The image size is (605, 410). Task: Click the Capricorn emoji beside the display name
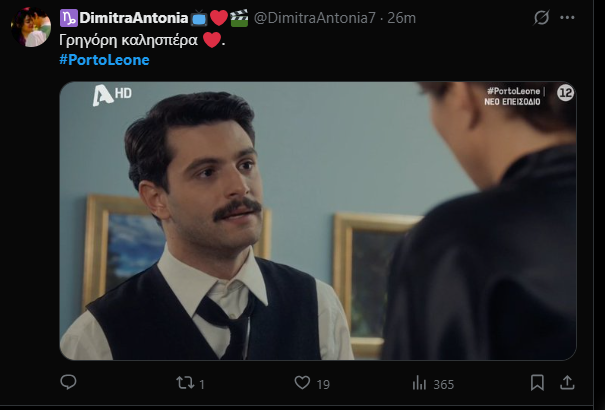tap(68, 18)
